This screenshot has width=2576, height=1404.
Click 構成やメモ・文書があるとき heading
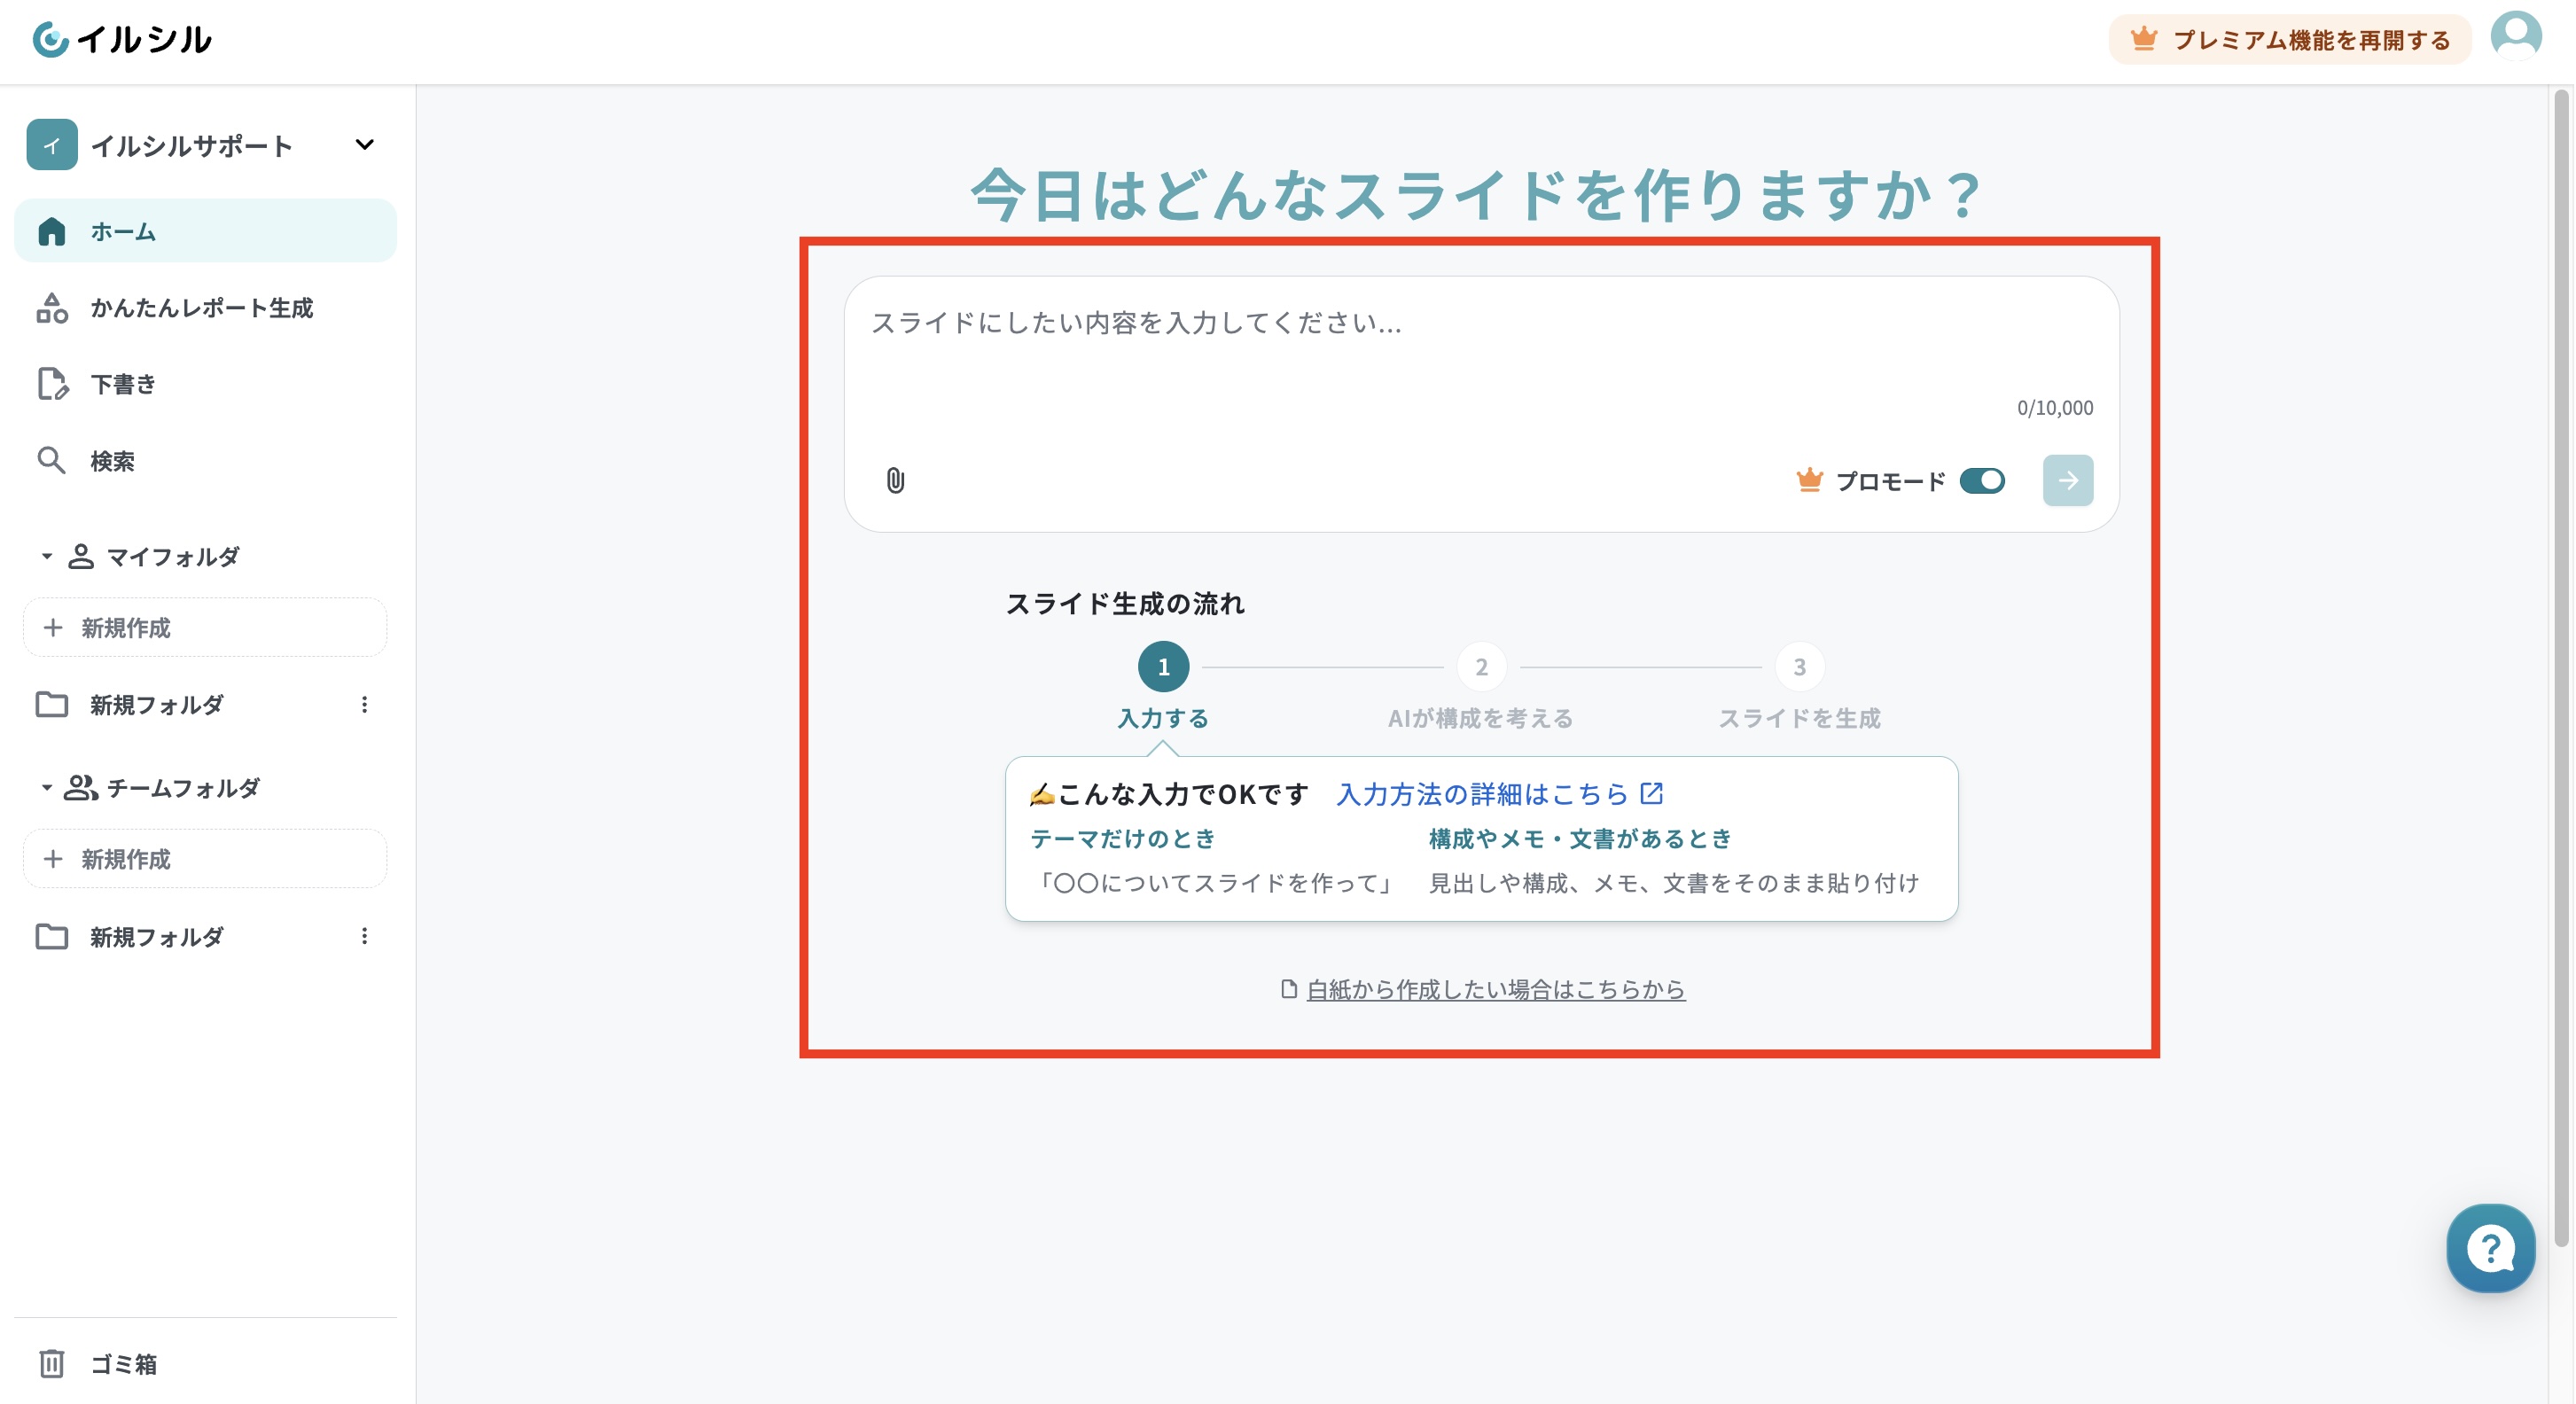click(1580, 839)
